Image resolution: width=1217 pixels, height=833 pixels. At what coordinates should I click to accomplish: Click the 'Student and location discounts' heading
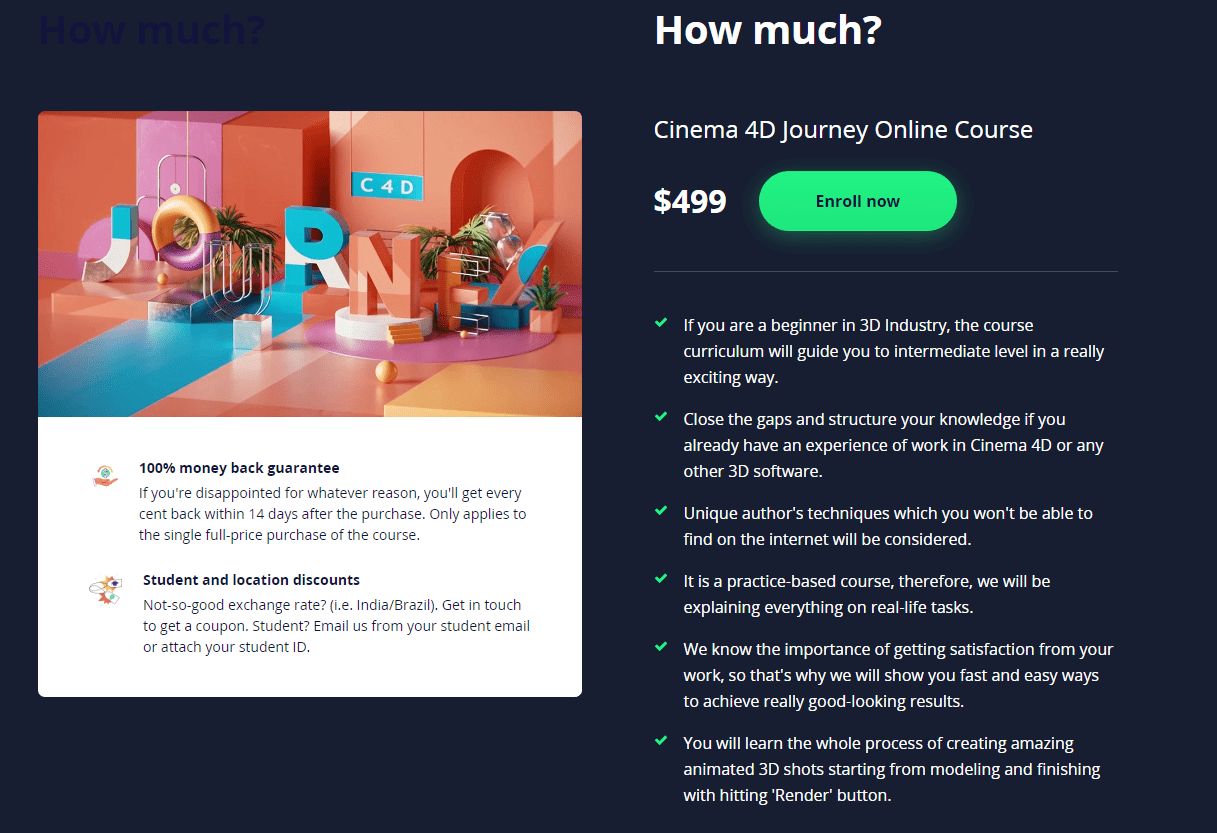(x=251, y=579)
